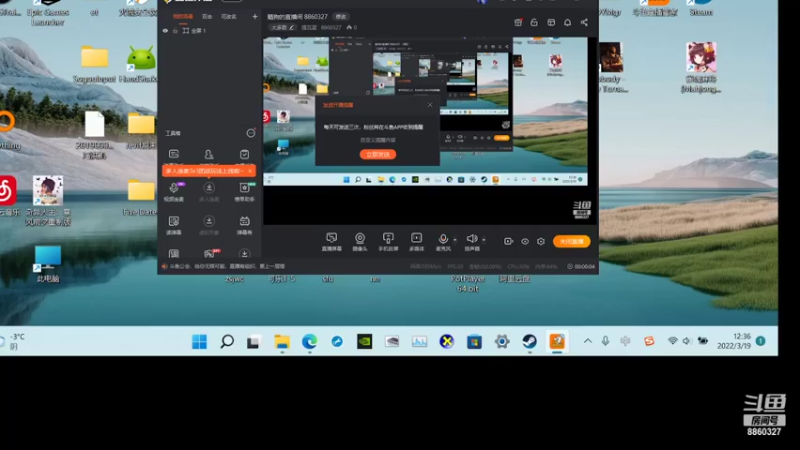Open the 榜单助手 tool
The width and height of the screenshot is (800, 450).
pyautogui.click(x=244, y=191)
